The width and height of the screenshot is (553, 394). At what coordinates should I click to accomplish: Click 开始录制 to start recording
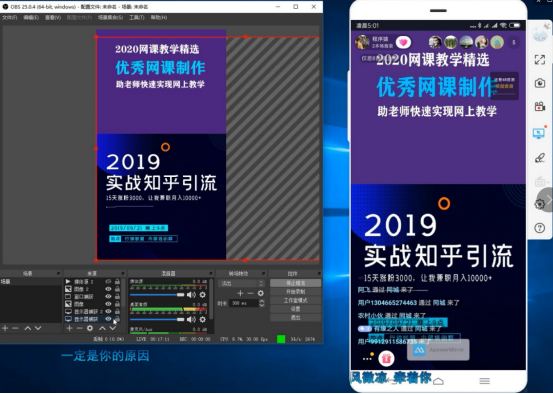pyautogui.click(x=296, y=292)
